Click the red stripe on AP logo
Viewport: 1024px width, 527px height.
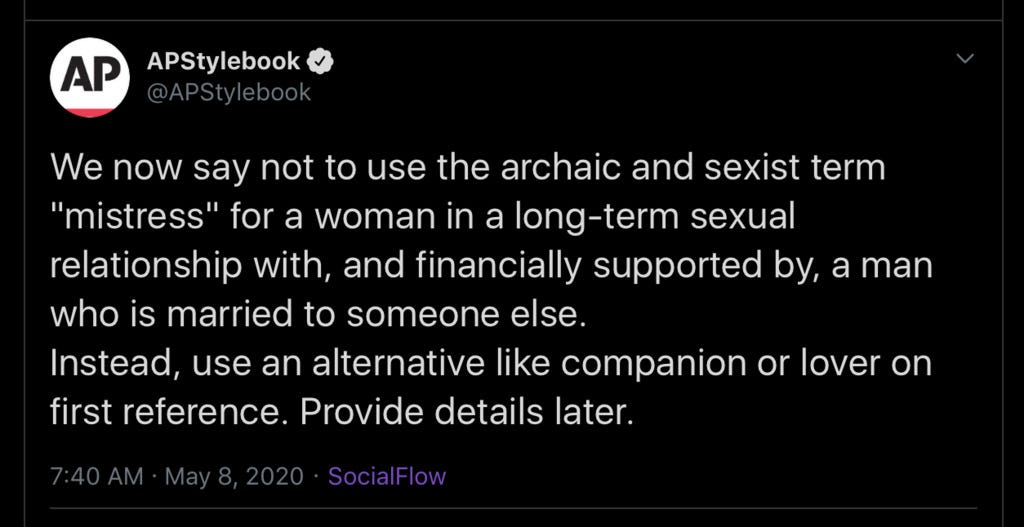[89, 112]
